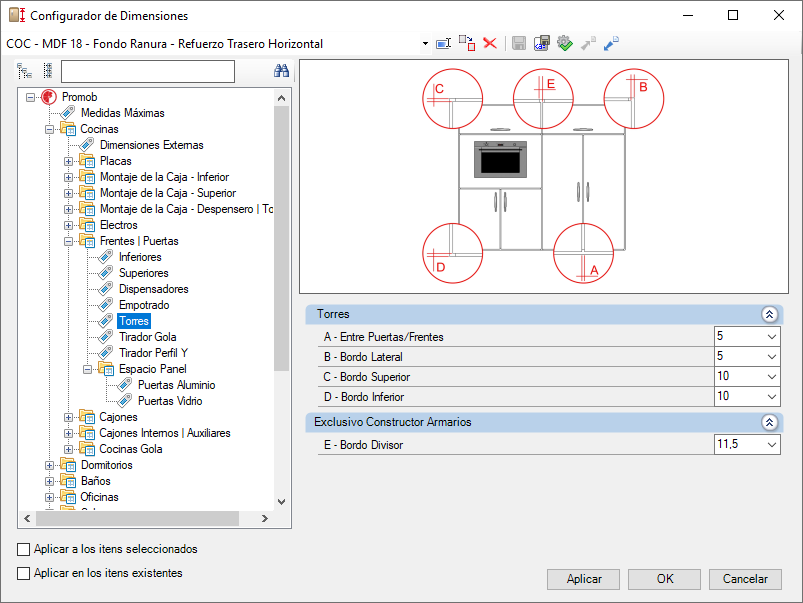Image resolution: width=803 pixels, height=603 pixels.
Task: Click the rename configuration icon
Action: point(443,44)
